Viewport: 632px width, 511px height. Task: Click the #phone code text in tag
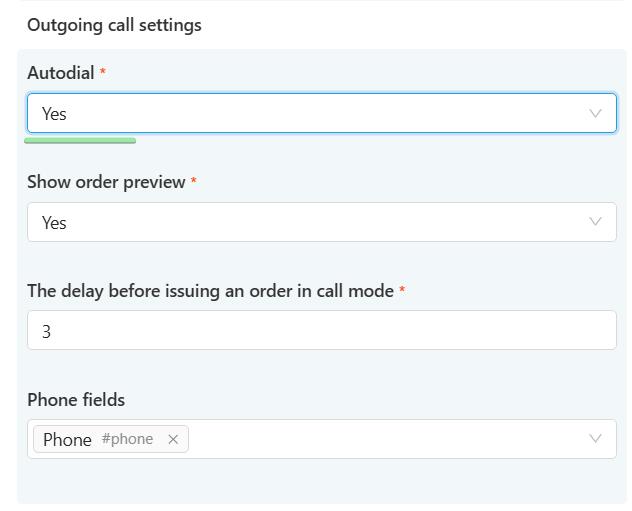tap(127, 439)
